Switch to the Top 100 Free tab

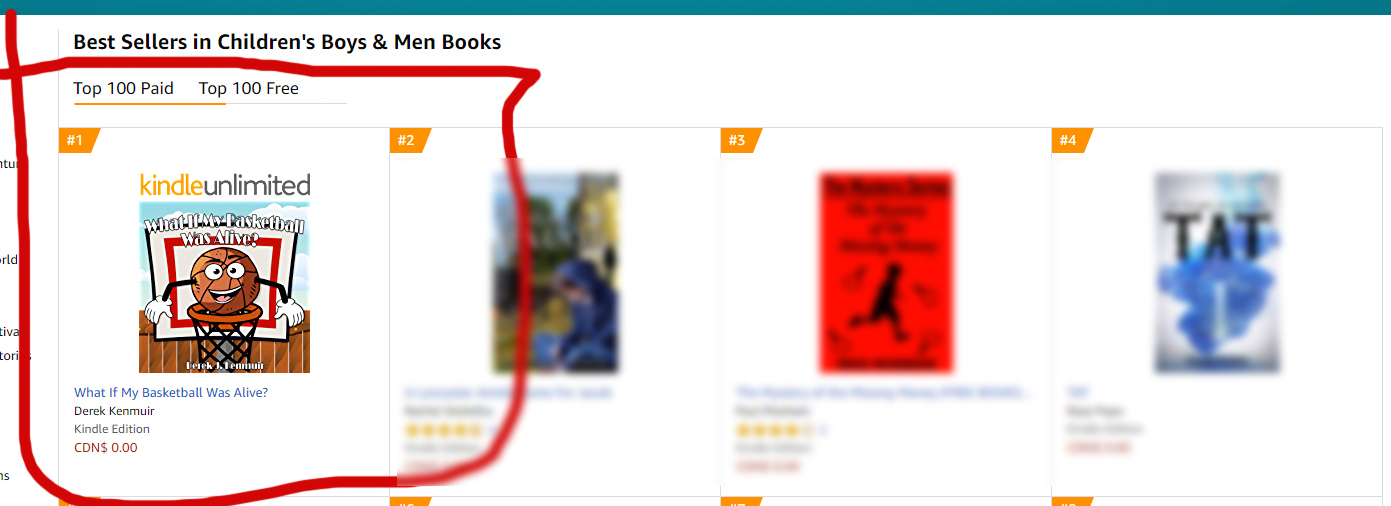[248, 88]
